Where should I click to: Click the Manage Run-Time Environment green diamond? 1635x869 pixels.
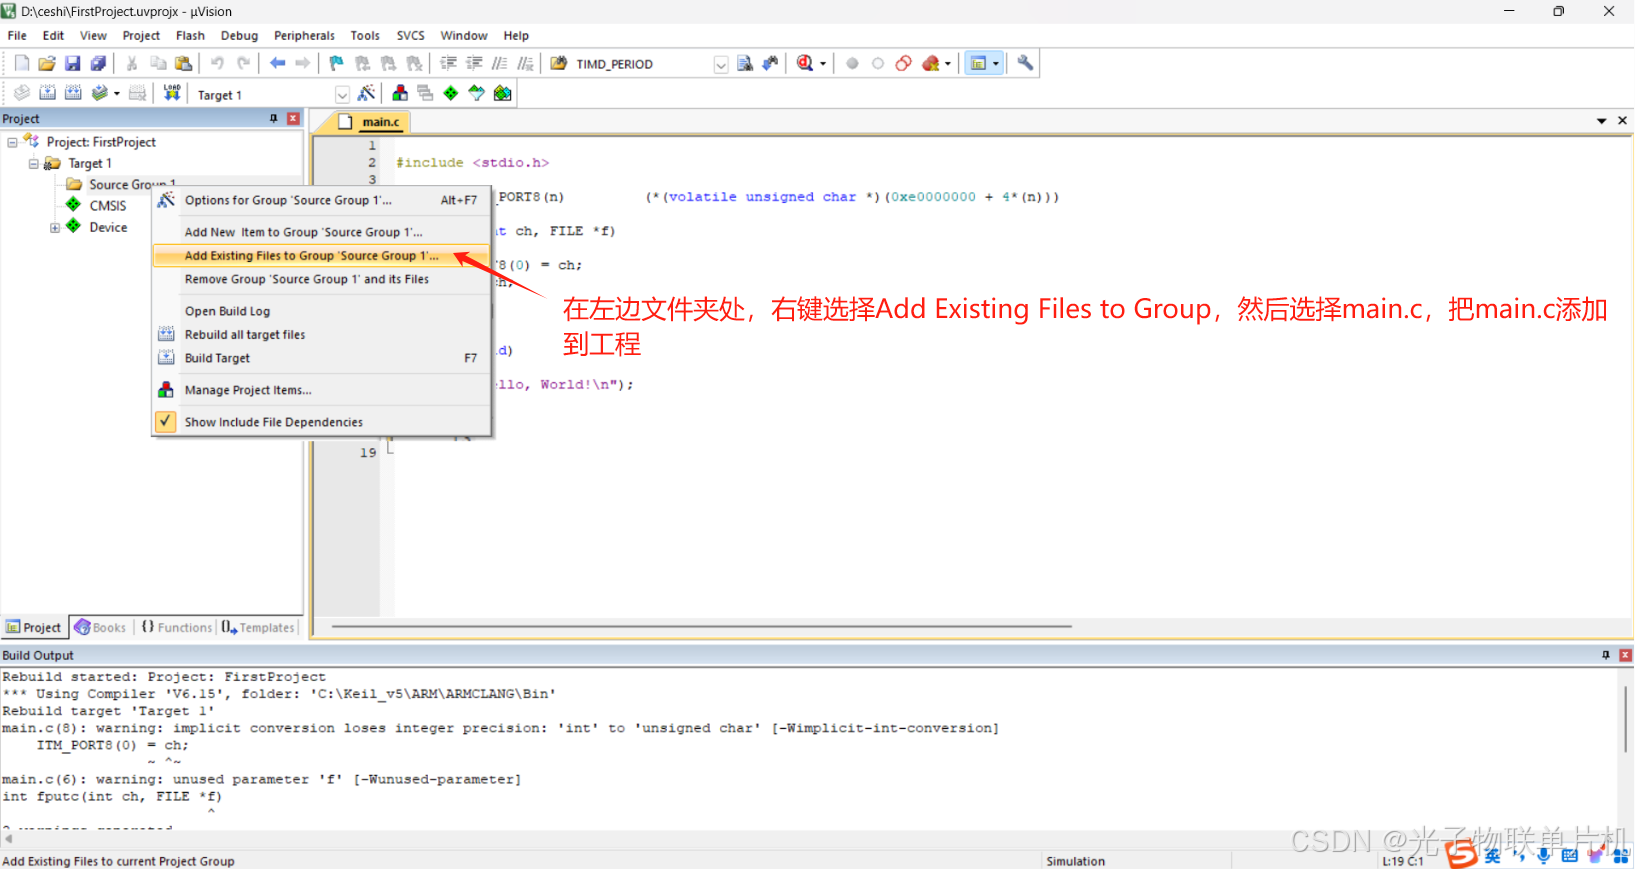pyautogui.click(x=451, y=93)
